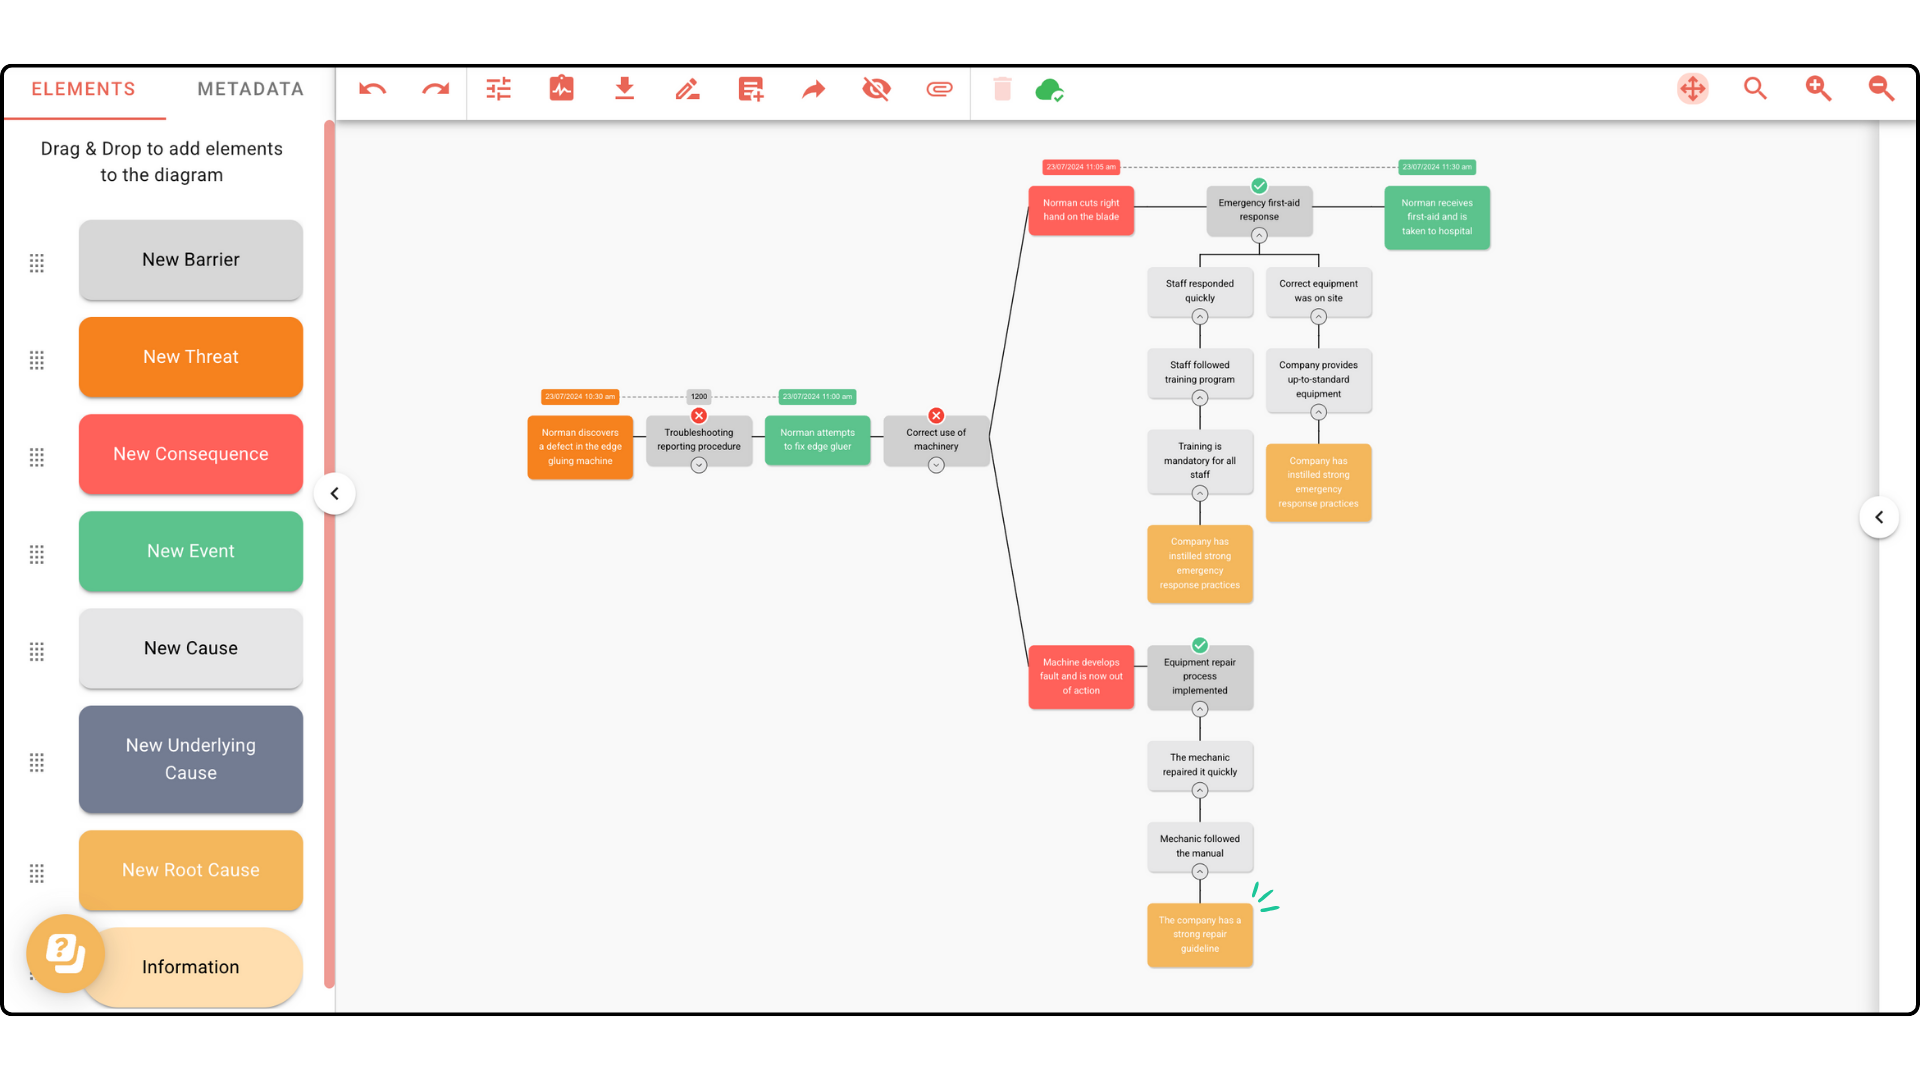Click the New Threat element button

point(190,357)
